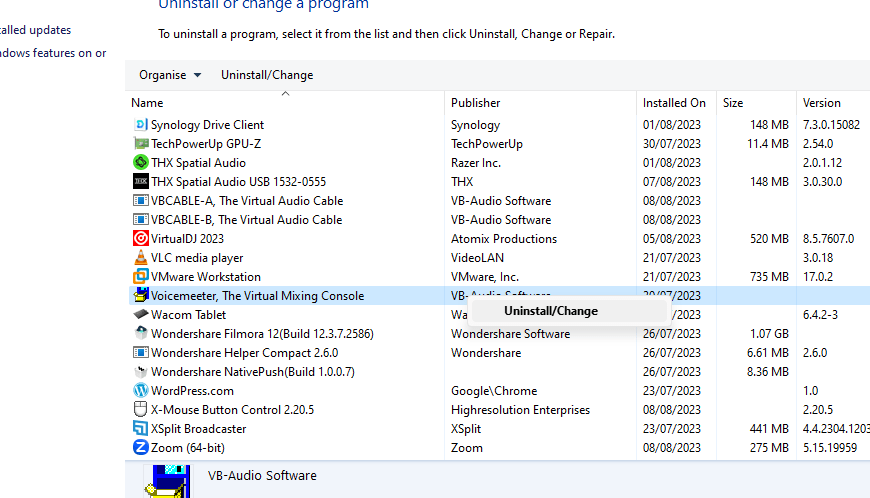Select VBCABLE-A, The Virtual Audio Cable

click(x=247, y=201)
